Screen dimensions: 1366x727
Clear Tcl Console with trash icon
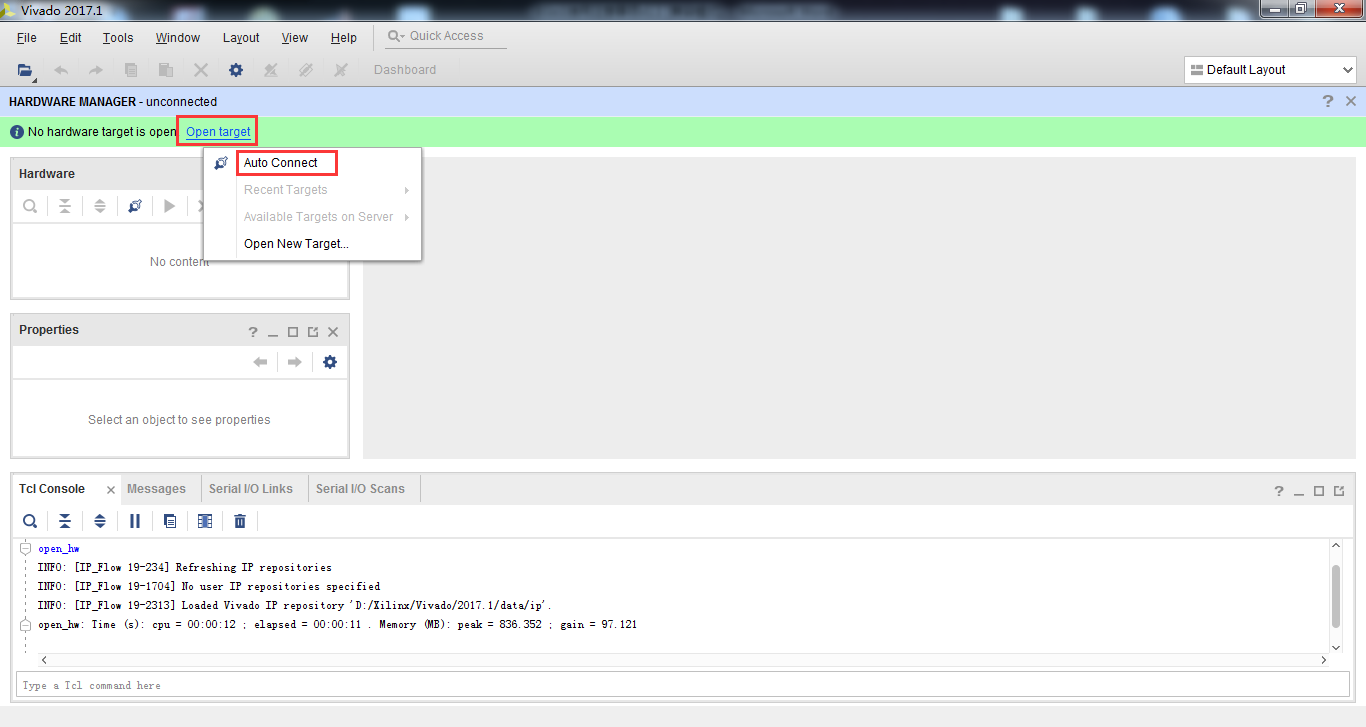point(240,521)
